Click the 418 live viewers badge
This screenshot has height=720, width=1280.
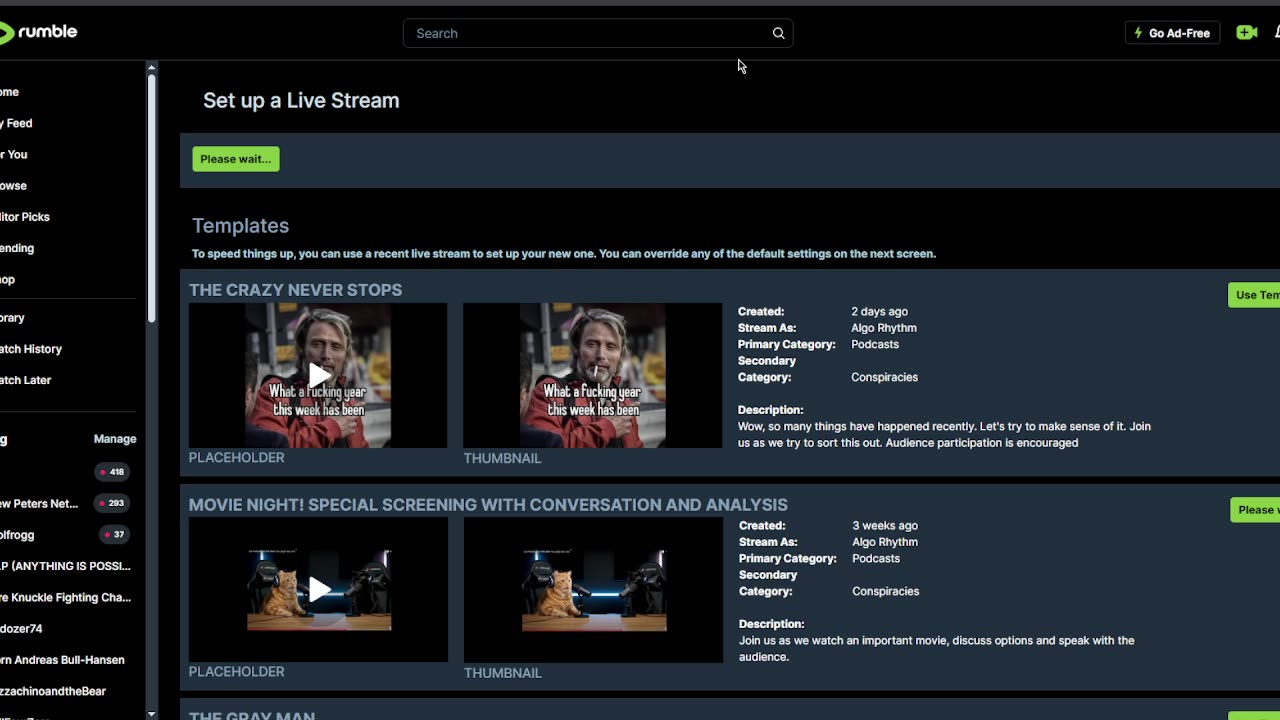pos(111,472)
